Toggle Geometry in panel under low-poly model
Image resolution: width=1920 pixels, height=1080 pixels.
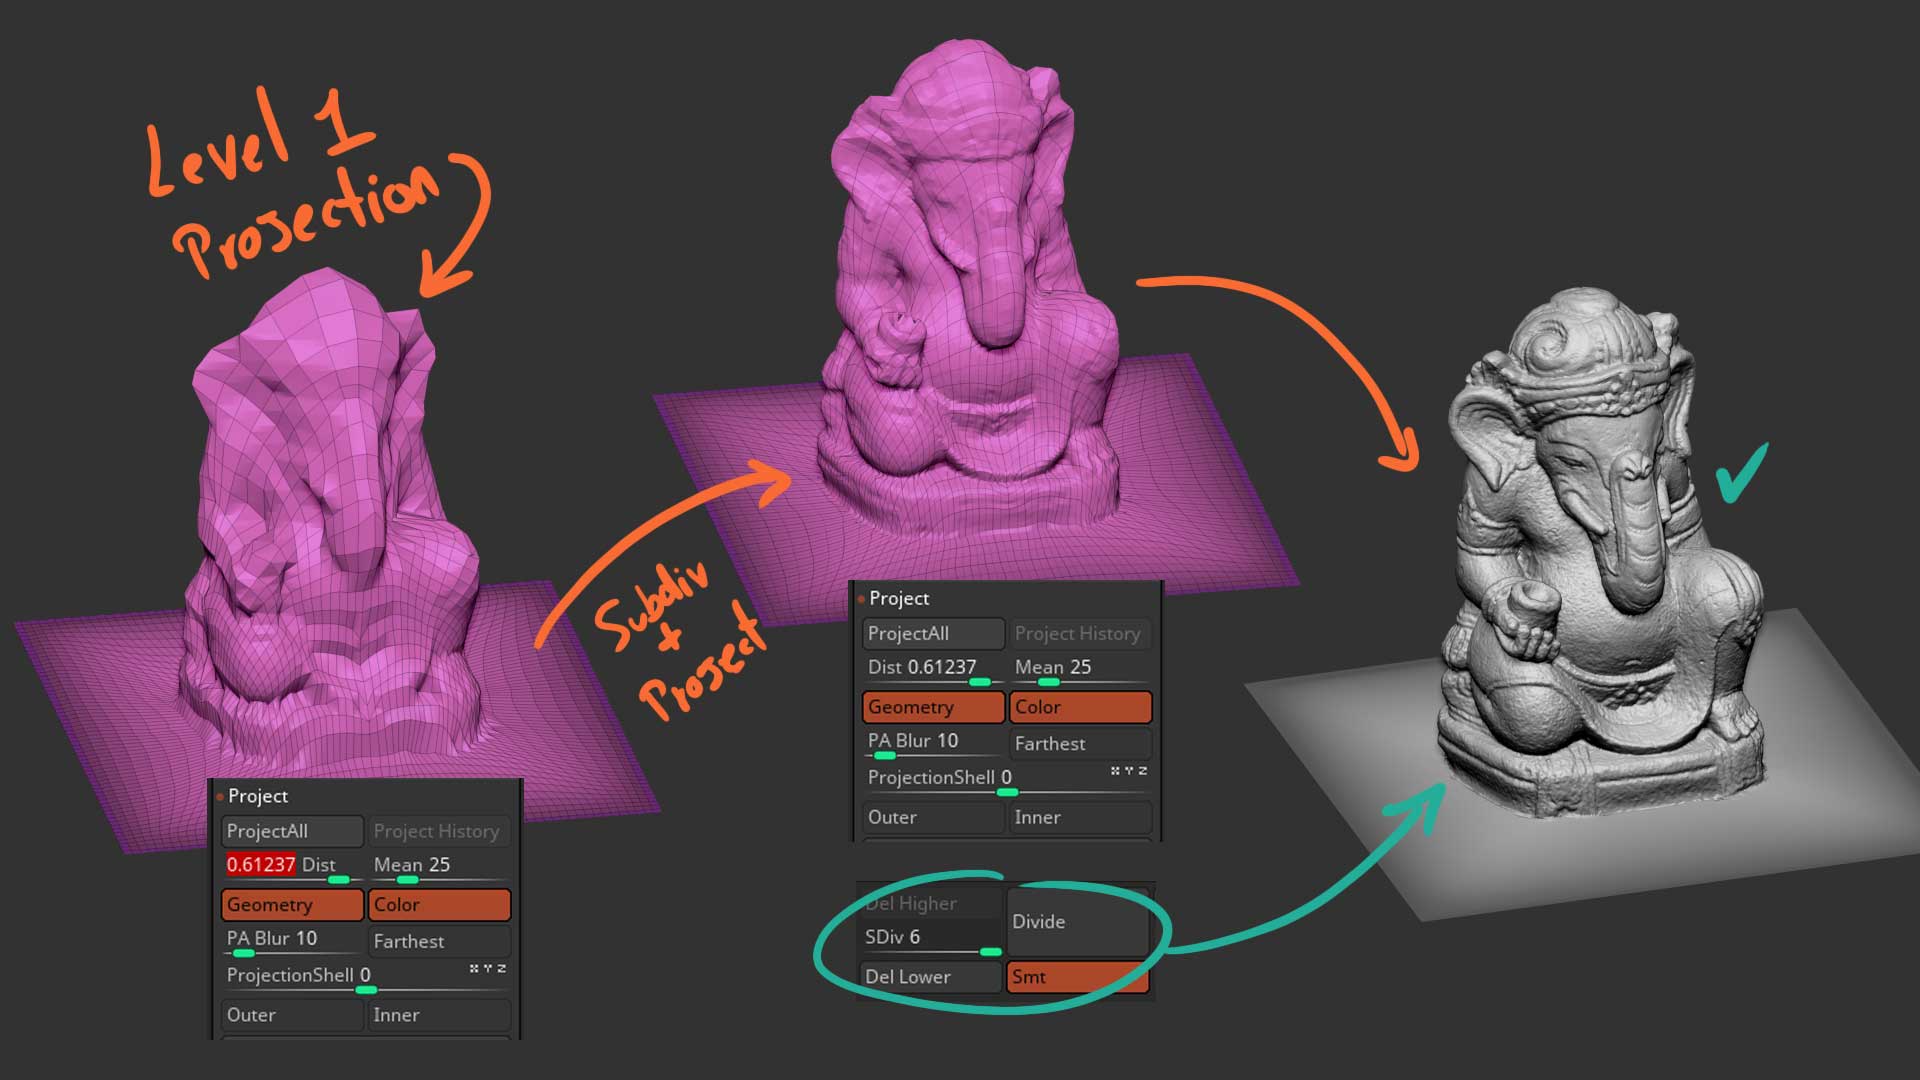point(292,905)
